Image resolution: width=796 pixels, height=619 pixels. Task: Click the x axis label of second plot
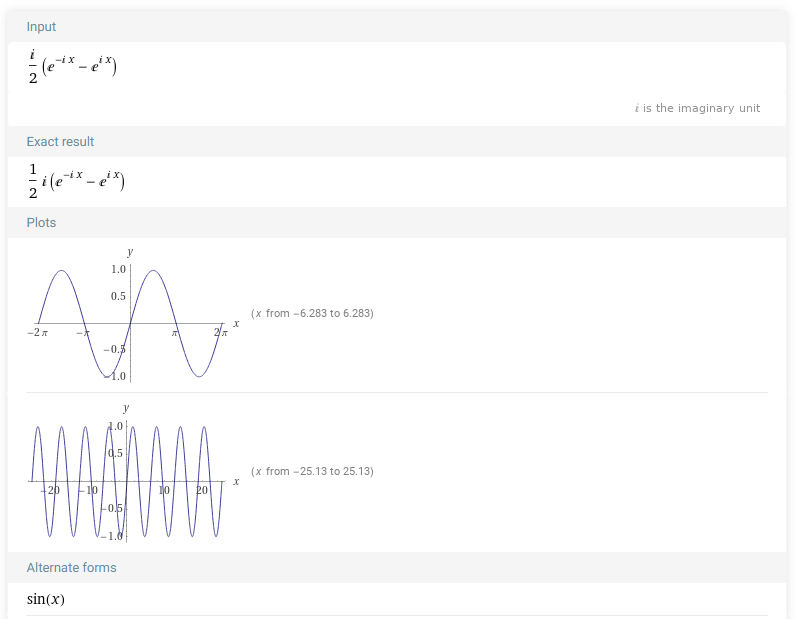coord(236,482)
